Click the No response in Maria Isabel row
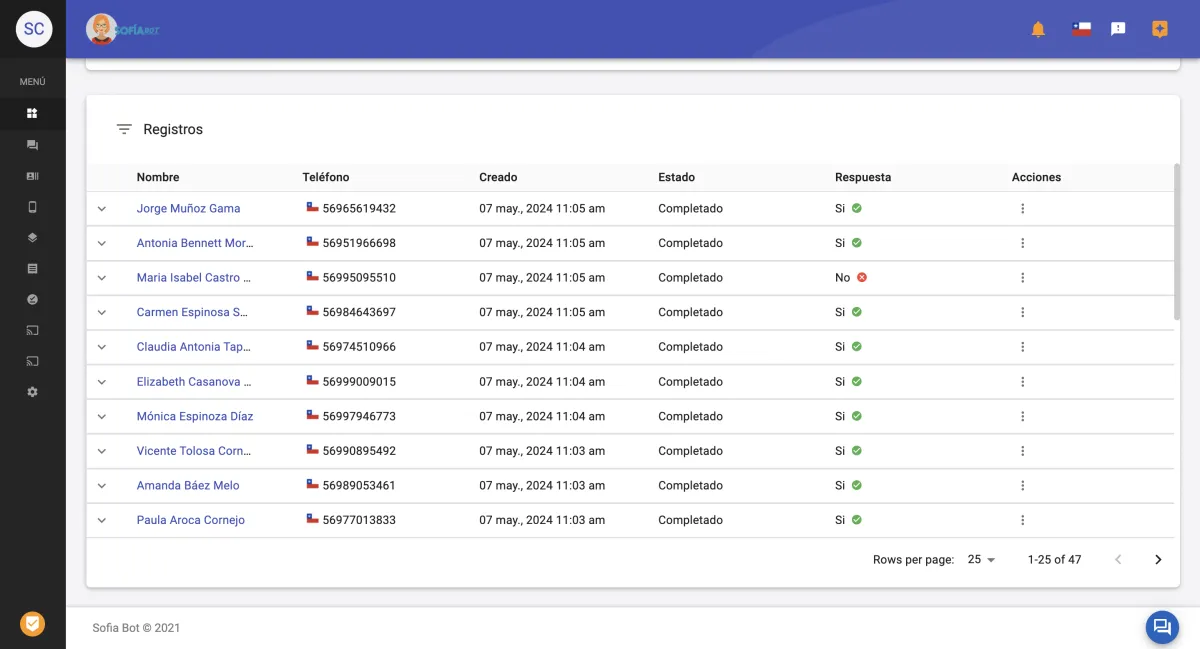 tap(851, 278)
